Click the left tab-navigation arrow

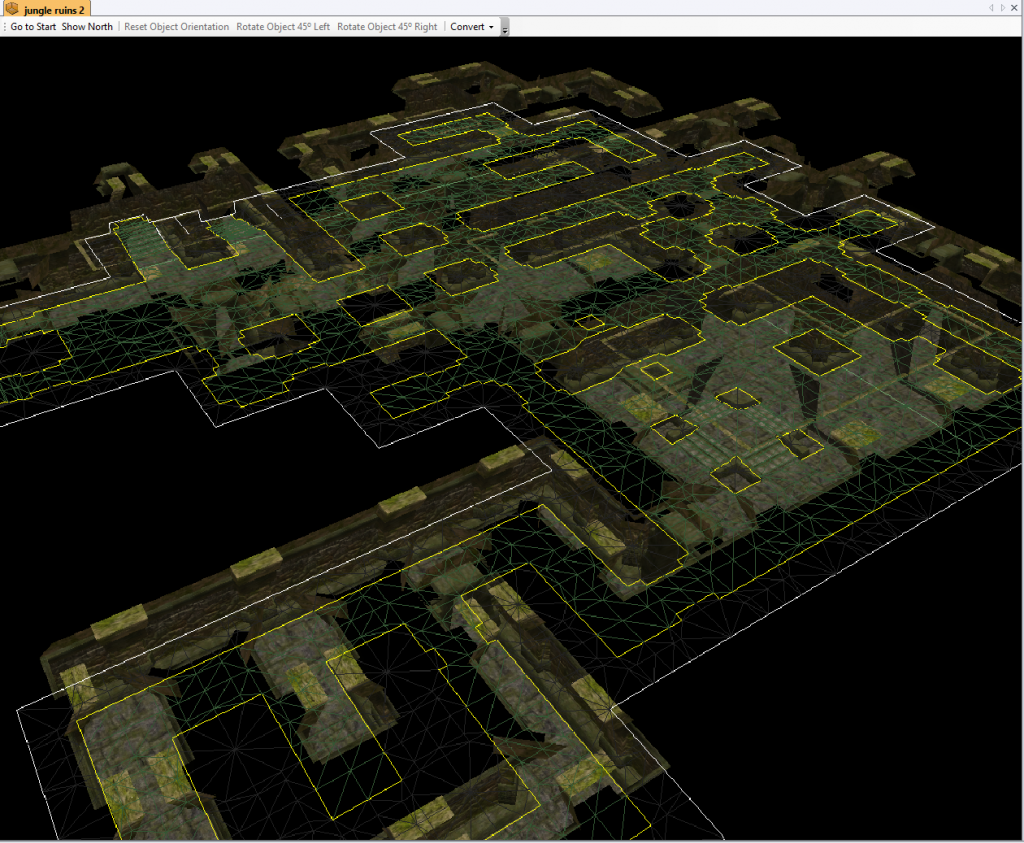(x=991, y=7)
